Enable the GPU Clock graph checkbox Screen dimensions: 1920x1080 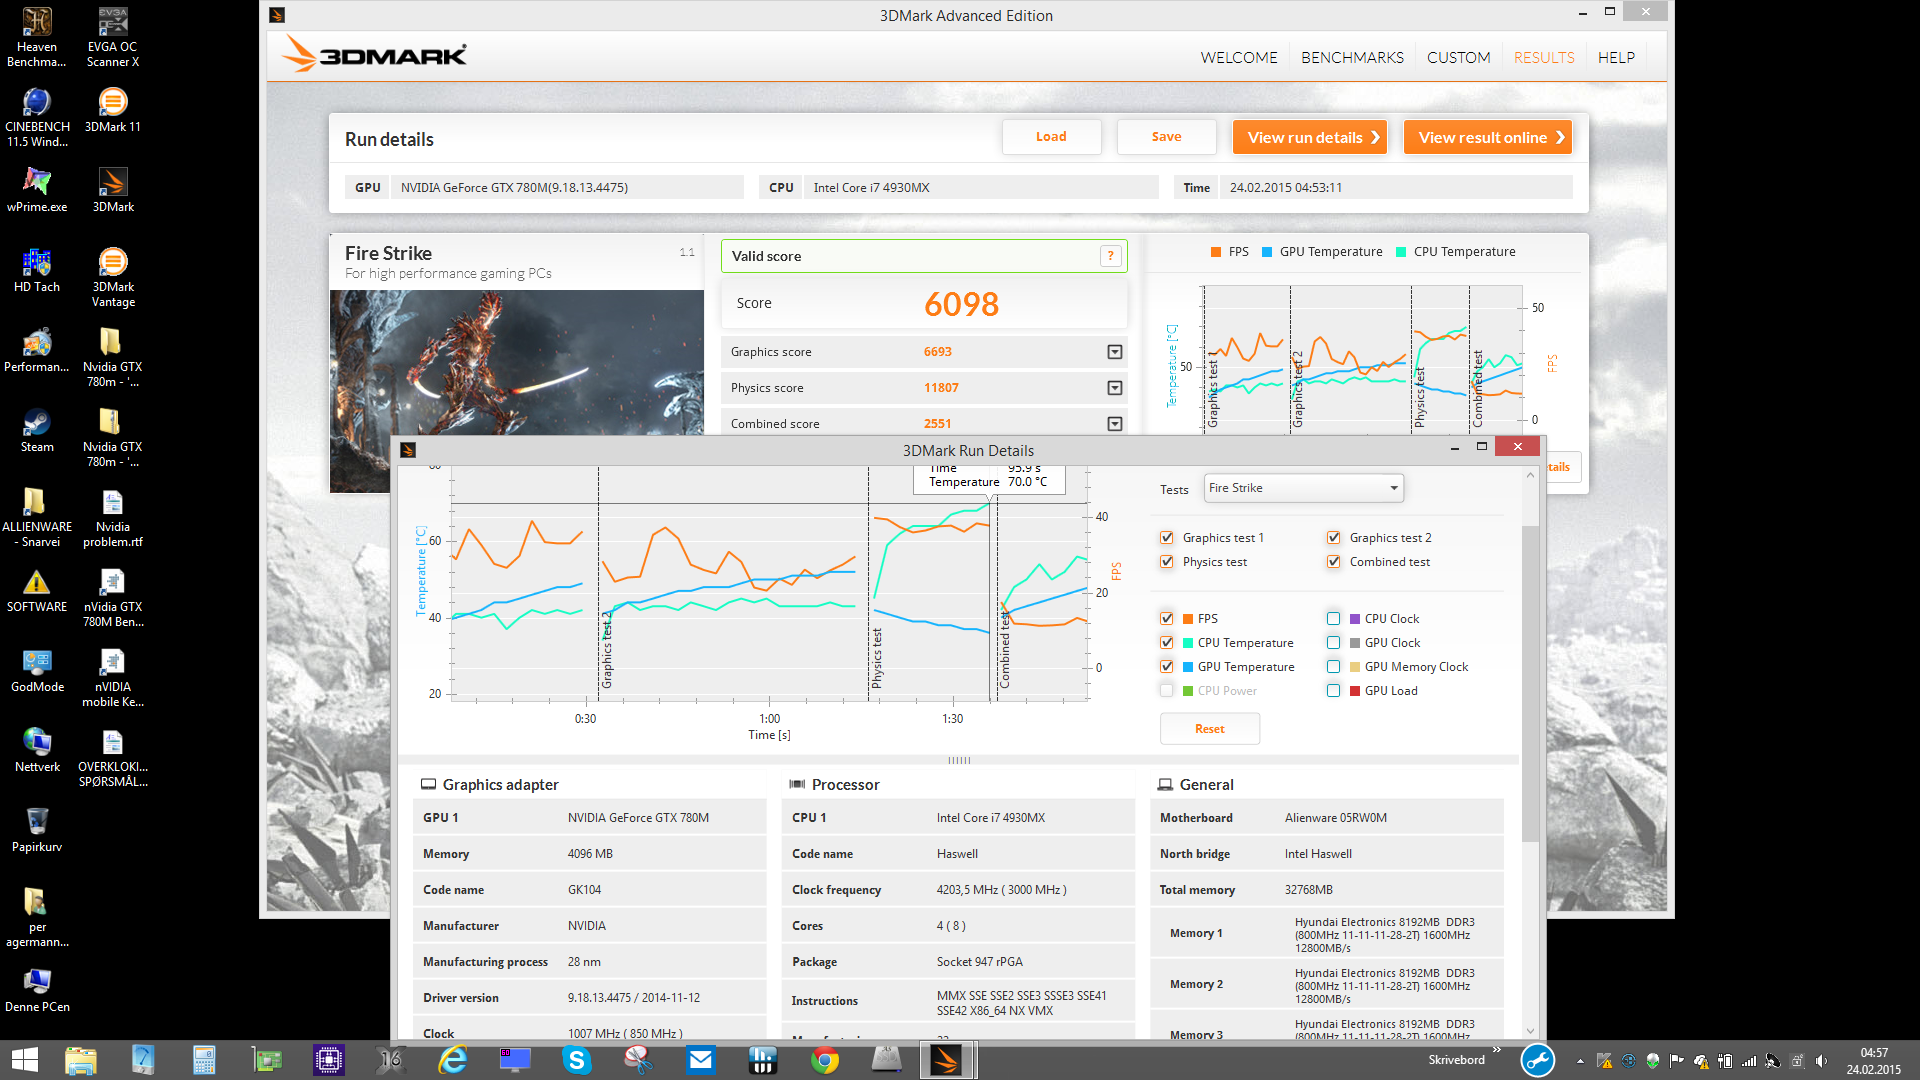coord(1333,643)
